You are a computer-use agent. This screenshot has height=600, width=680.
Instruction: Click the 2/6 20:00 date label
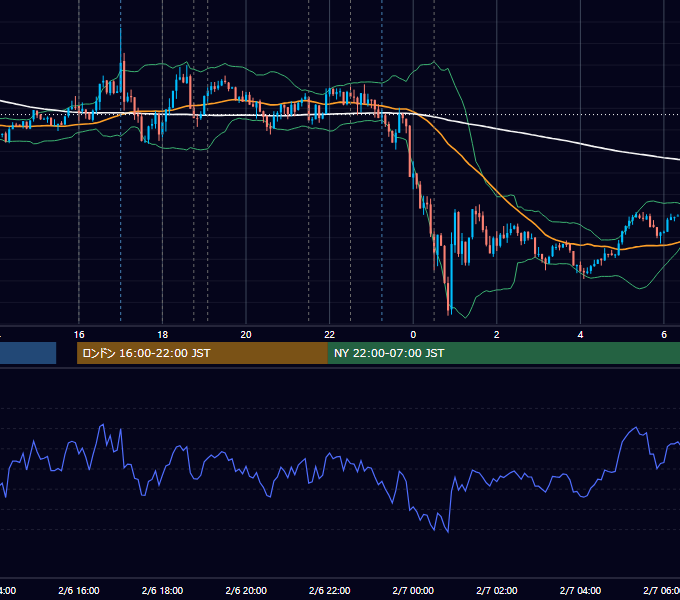coord(246,590)
